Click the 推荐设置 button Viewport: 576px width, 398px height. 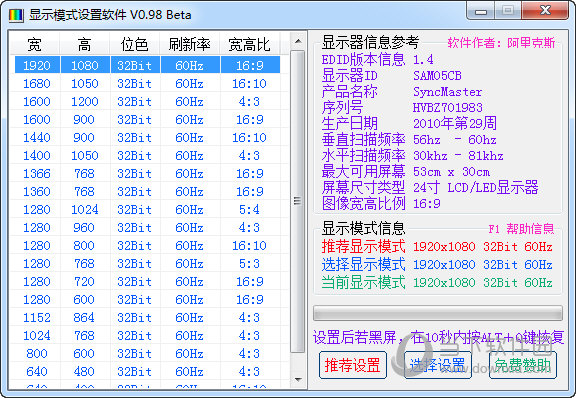(353, 365)
